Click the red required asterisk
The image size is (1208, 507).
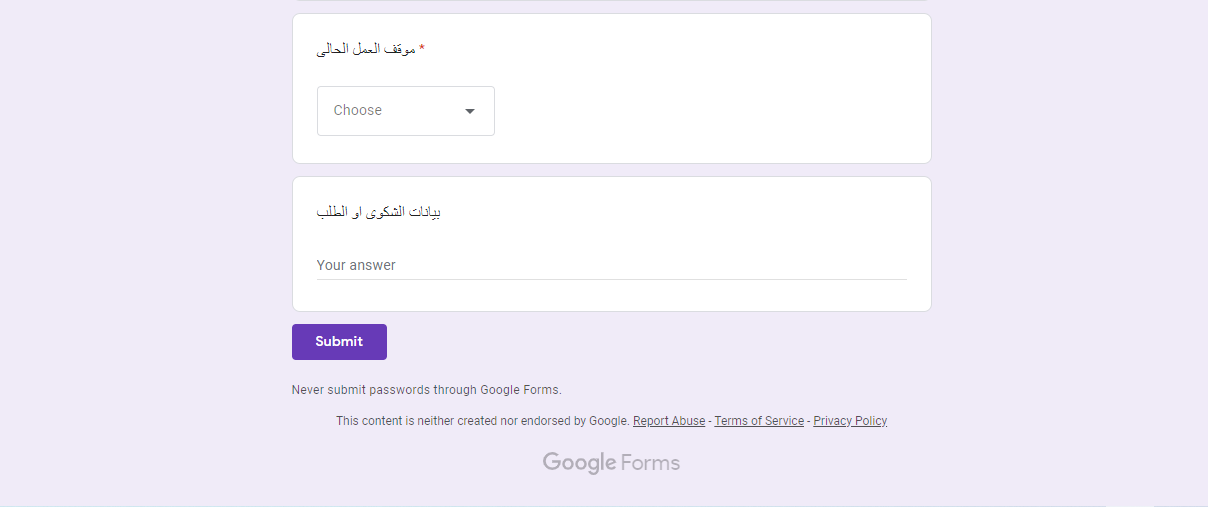[x=422, y=48]
